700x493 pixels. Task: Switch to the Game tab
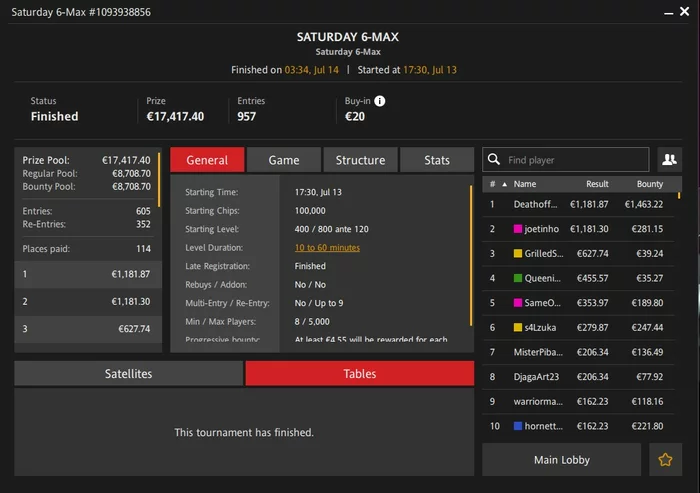coord(284,160)
